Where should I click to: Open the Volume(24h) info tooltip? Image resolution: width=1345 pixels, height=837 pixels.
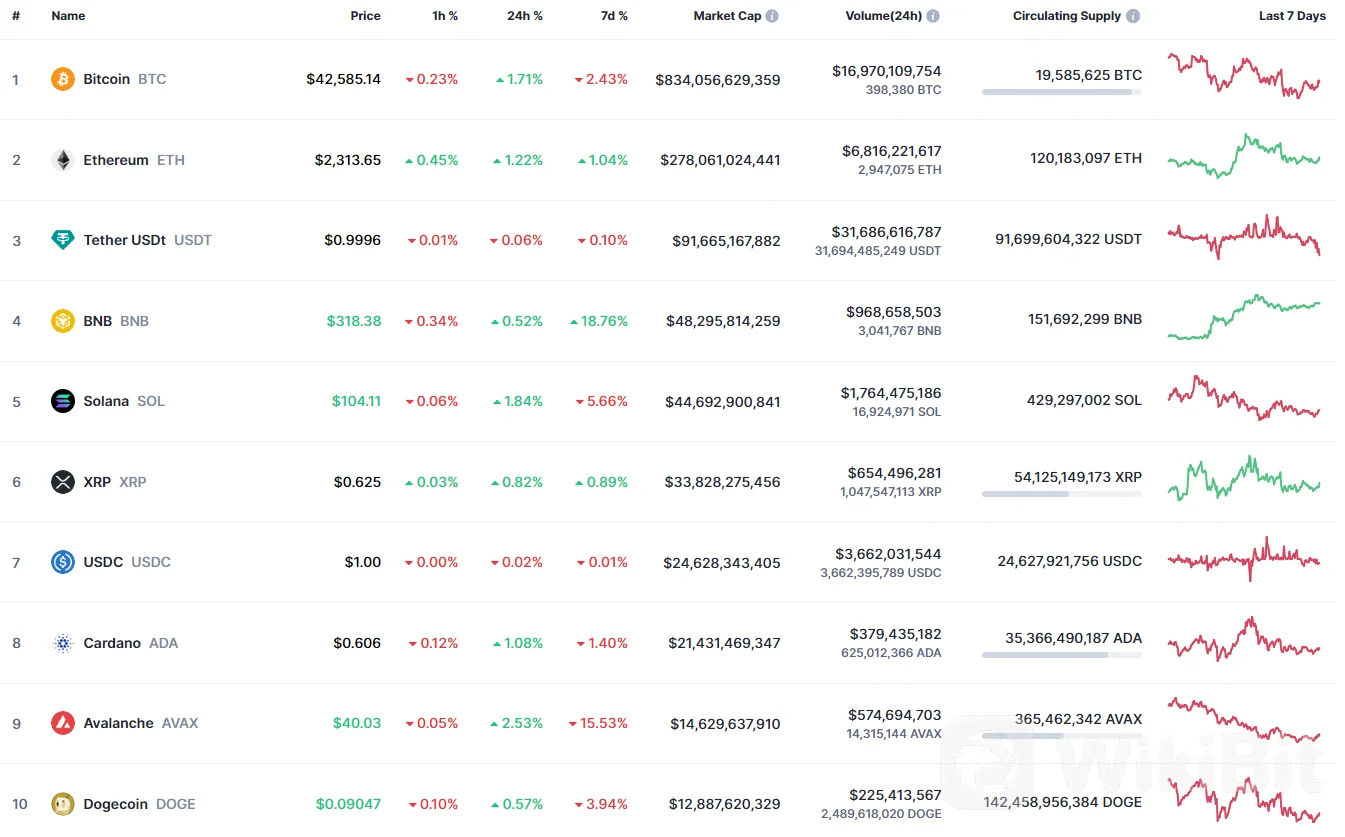pyautogui.click(x=933, y=15)
